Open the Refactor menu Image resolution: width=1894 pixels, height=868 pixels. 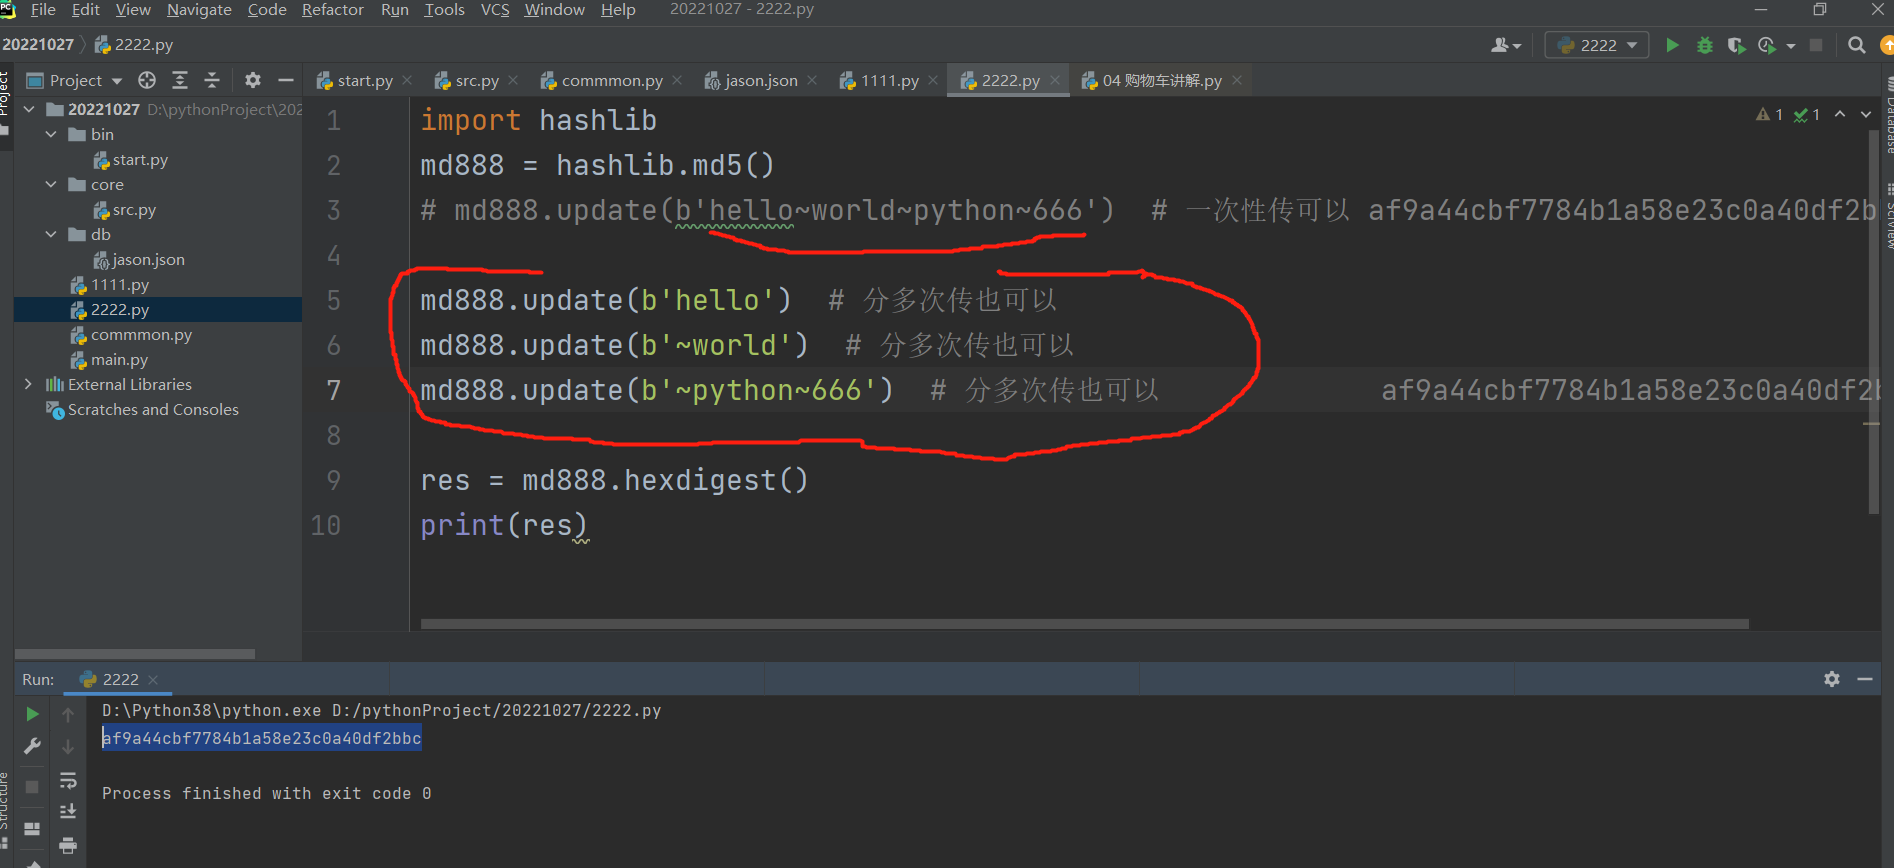click(x=333, y=10)
